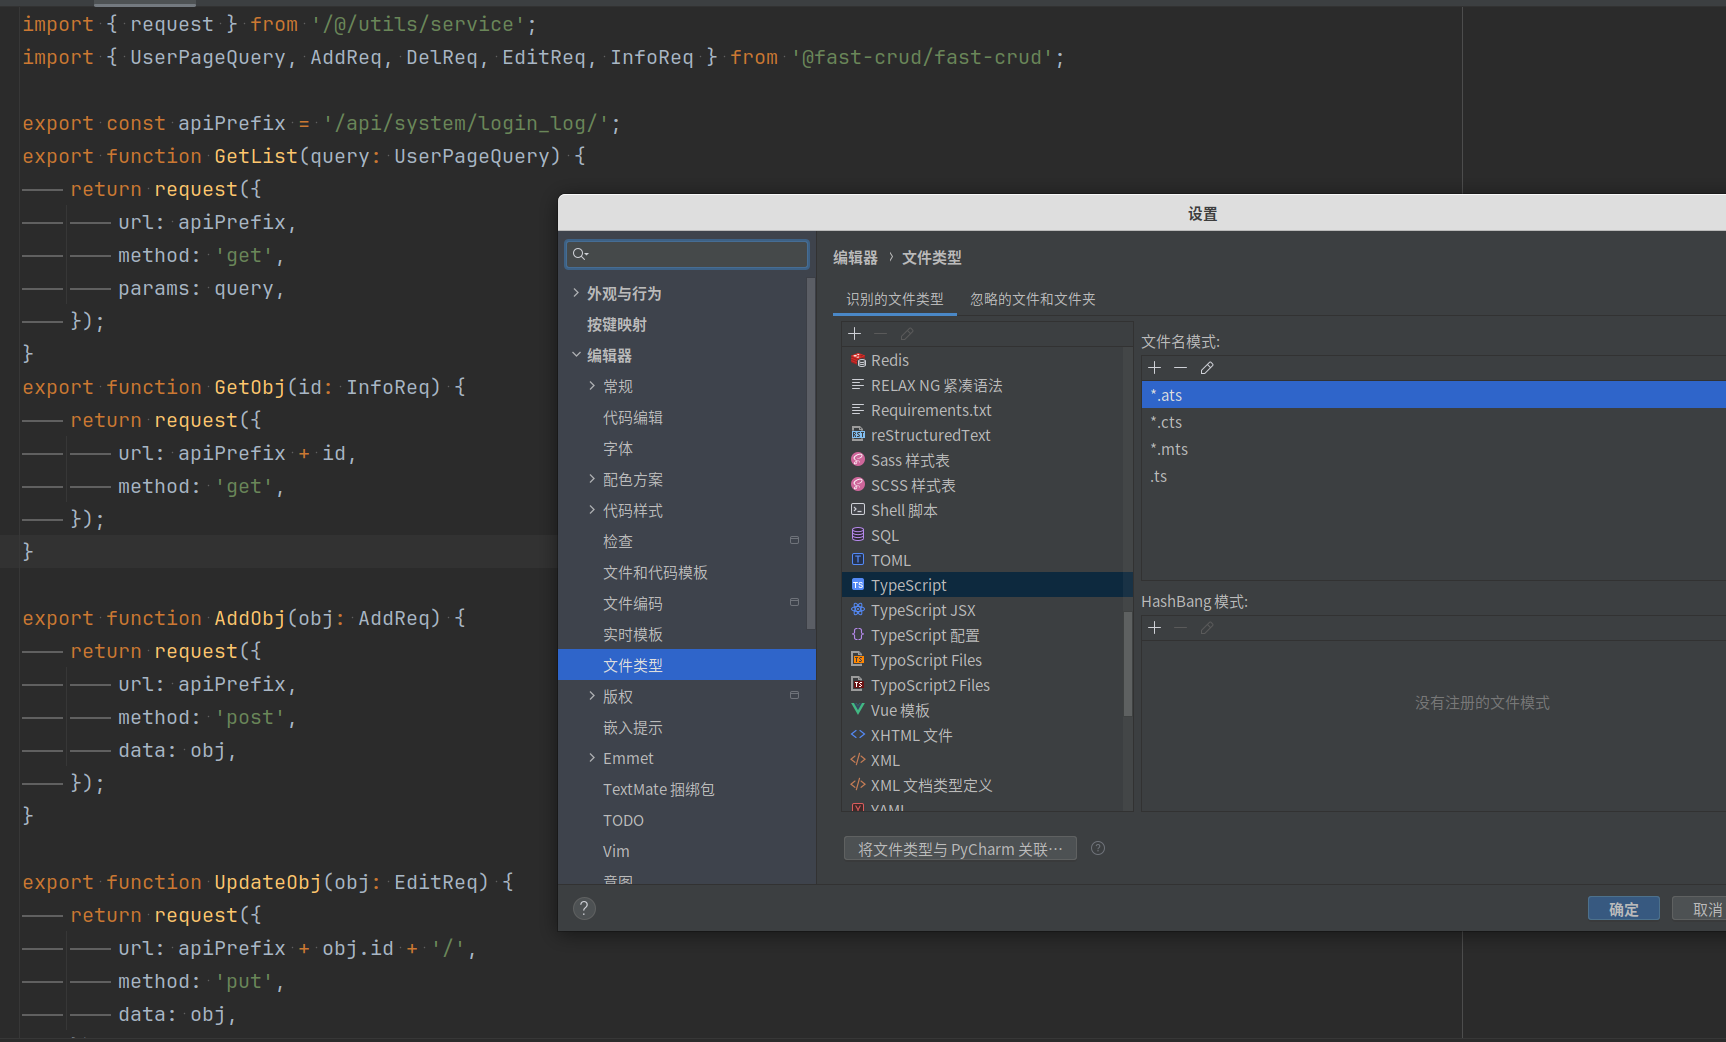Expand the 配色方案 settings node
Viewport: 1726px width, 1042px height.
pyautogui.click(x=592, y=479)
